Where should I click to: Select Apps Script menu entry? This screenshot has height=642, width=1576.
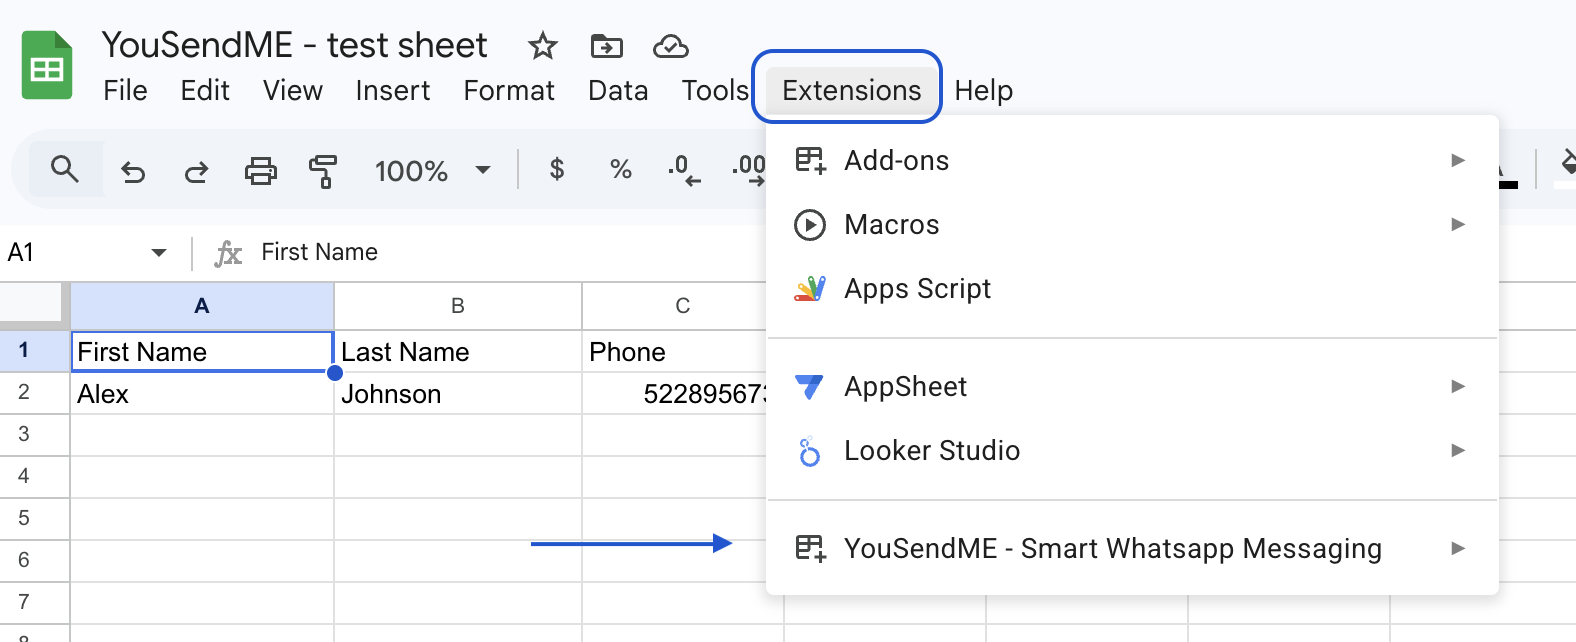pyautogui.click(x=1132, y=289)
